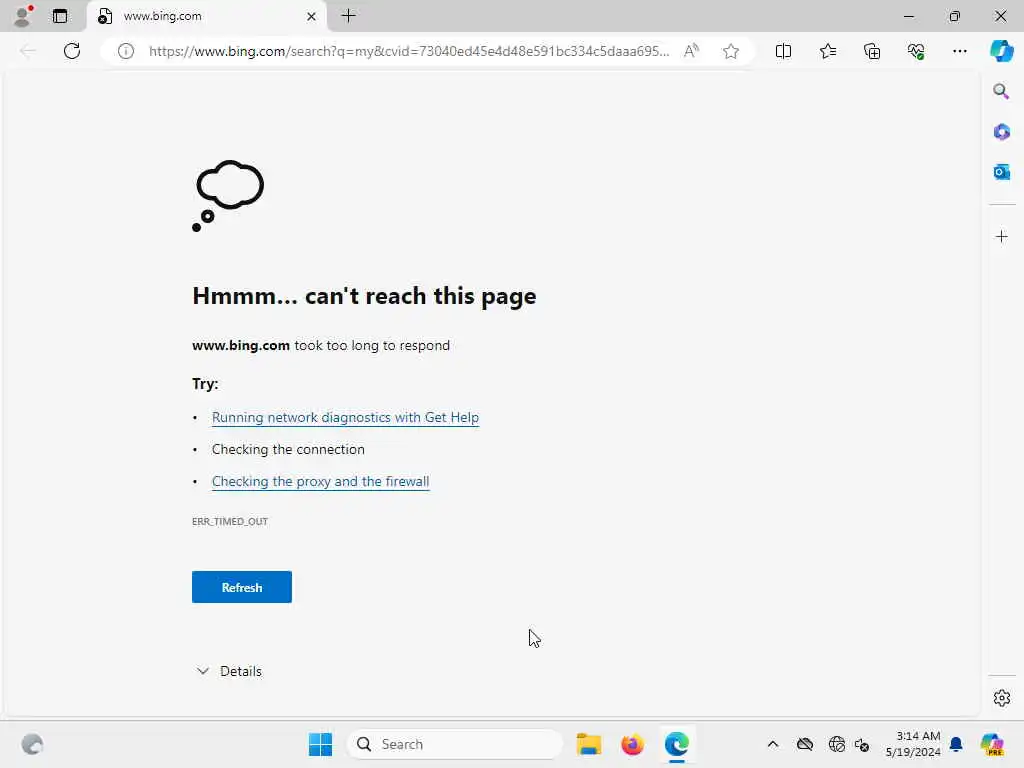Image resolution: width=1024 pixels, height=768 pixels.
Task: Open clock and date 3:14 AM
Action: click(x=913, y=744)
